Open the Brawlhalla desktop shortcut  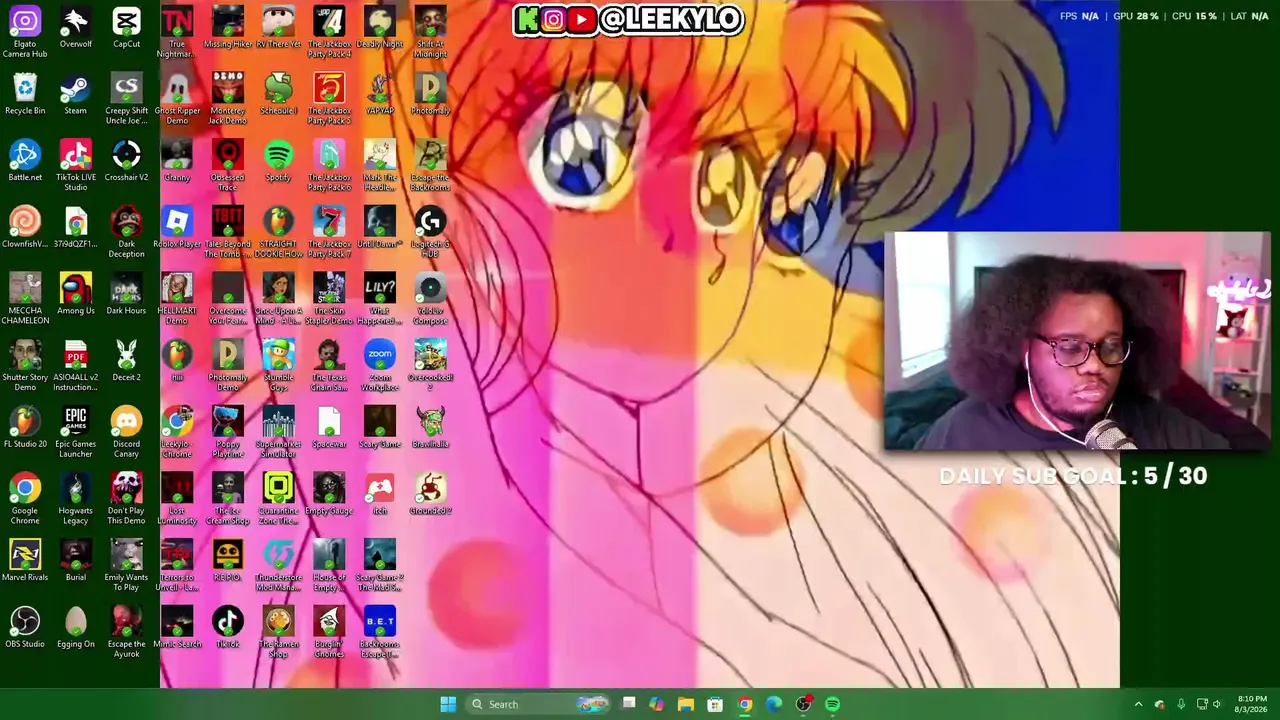coord(430,428)
